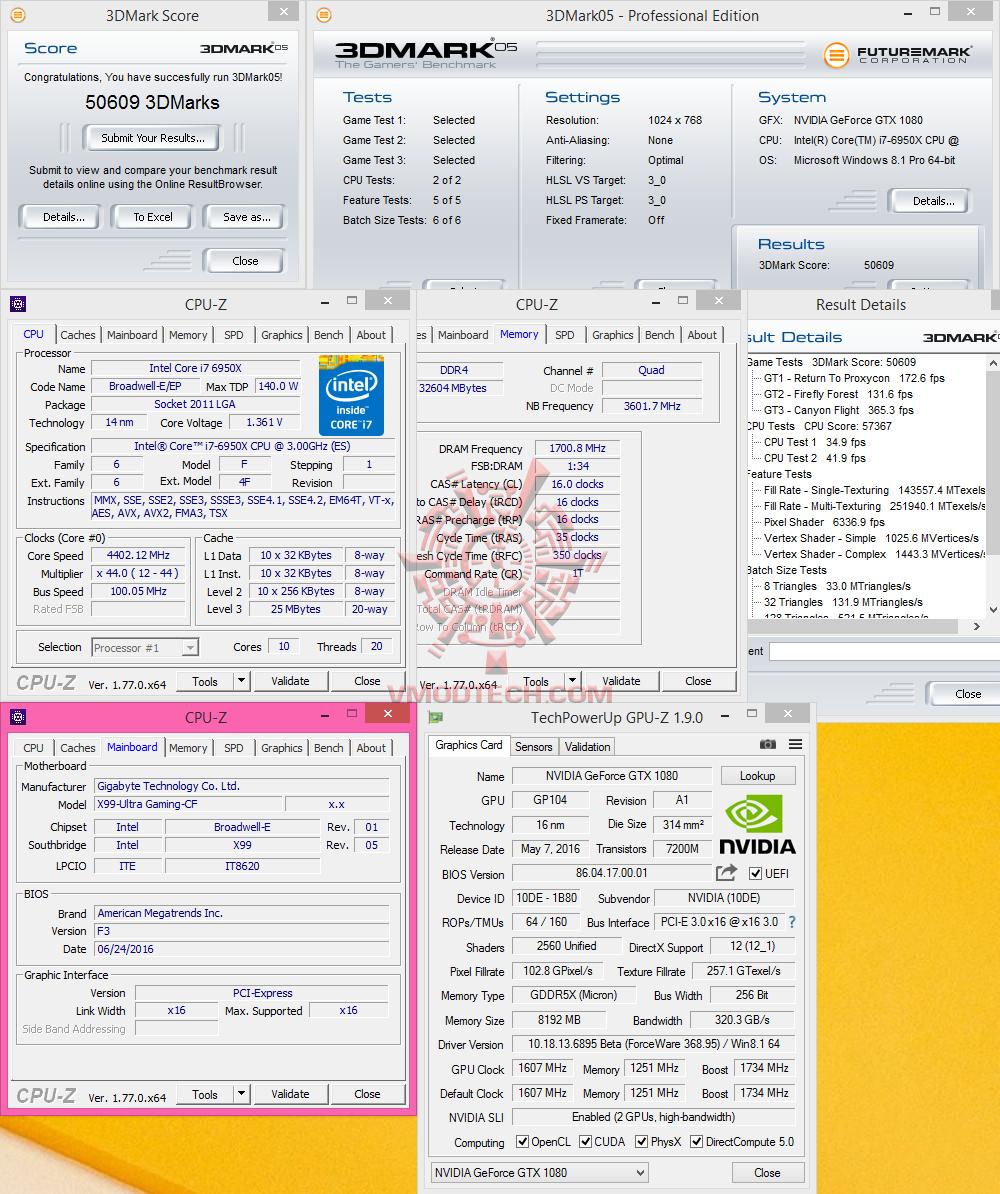Click the Lookup button in GPU-Z
The image size is (1000, 1194).
point(758,775)
